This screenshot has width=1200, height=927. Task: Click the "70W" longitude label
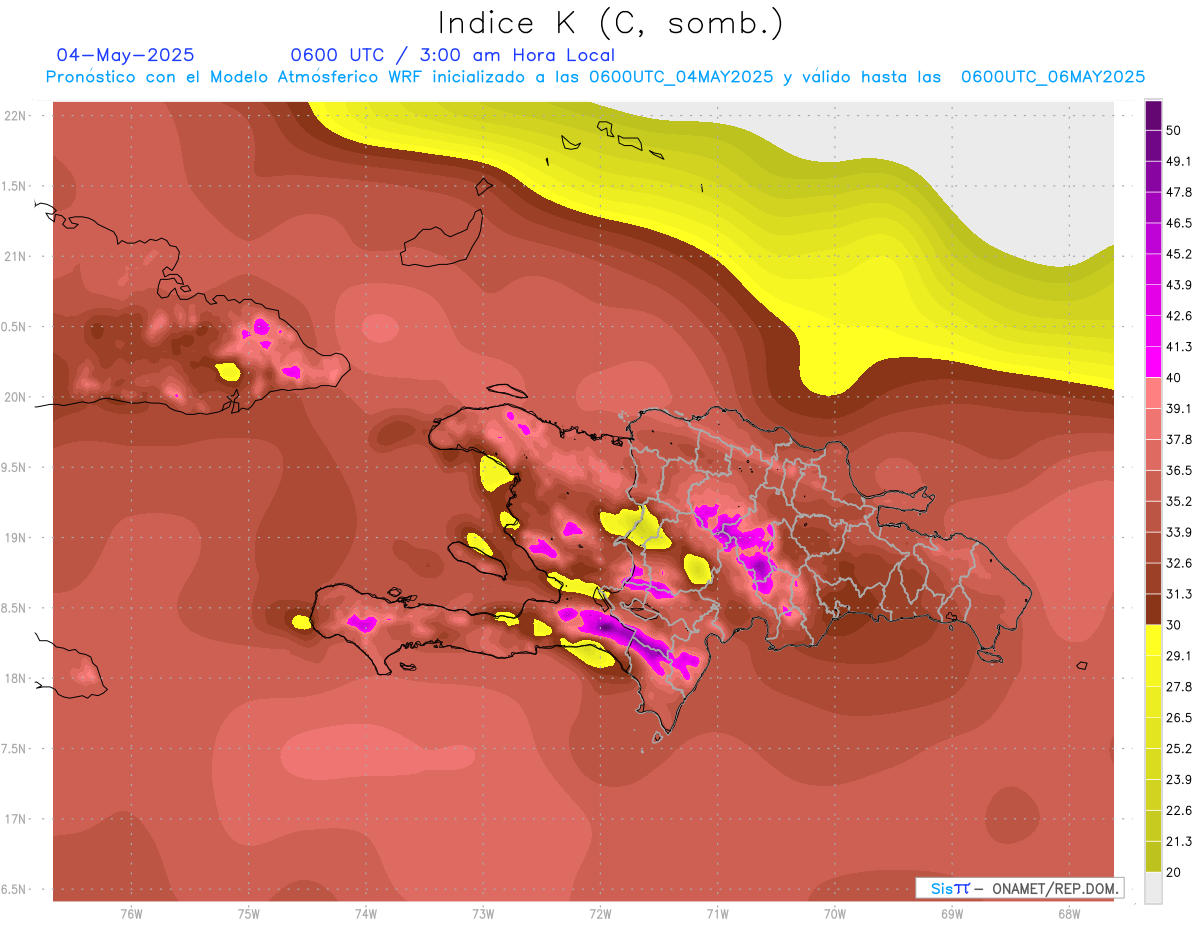834,913
